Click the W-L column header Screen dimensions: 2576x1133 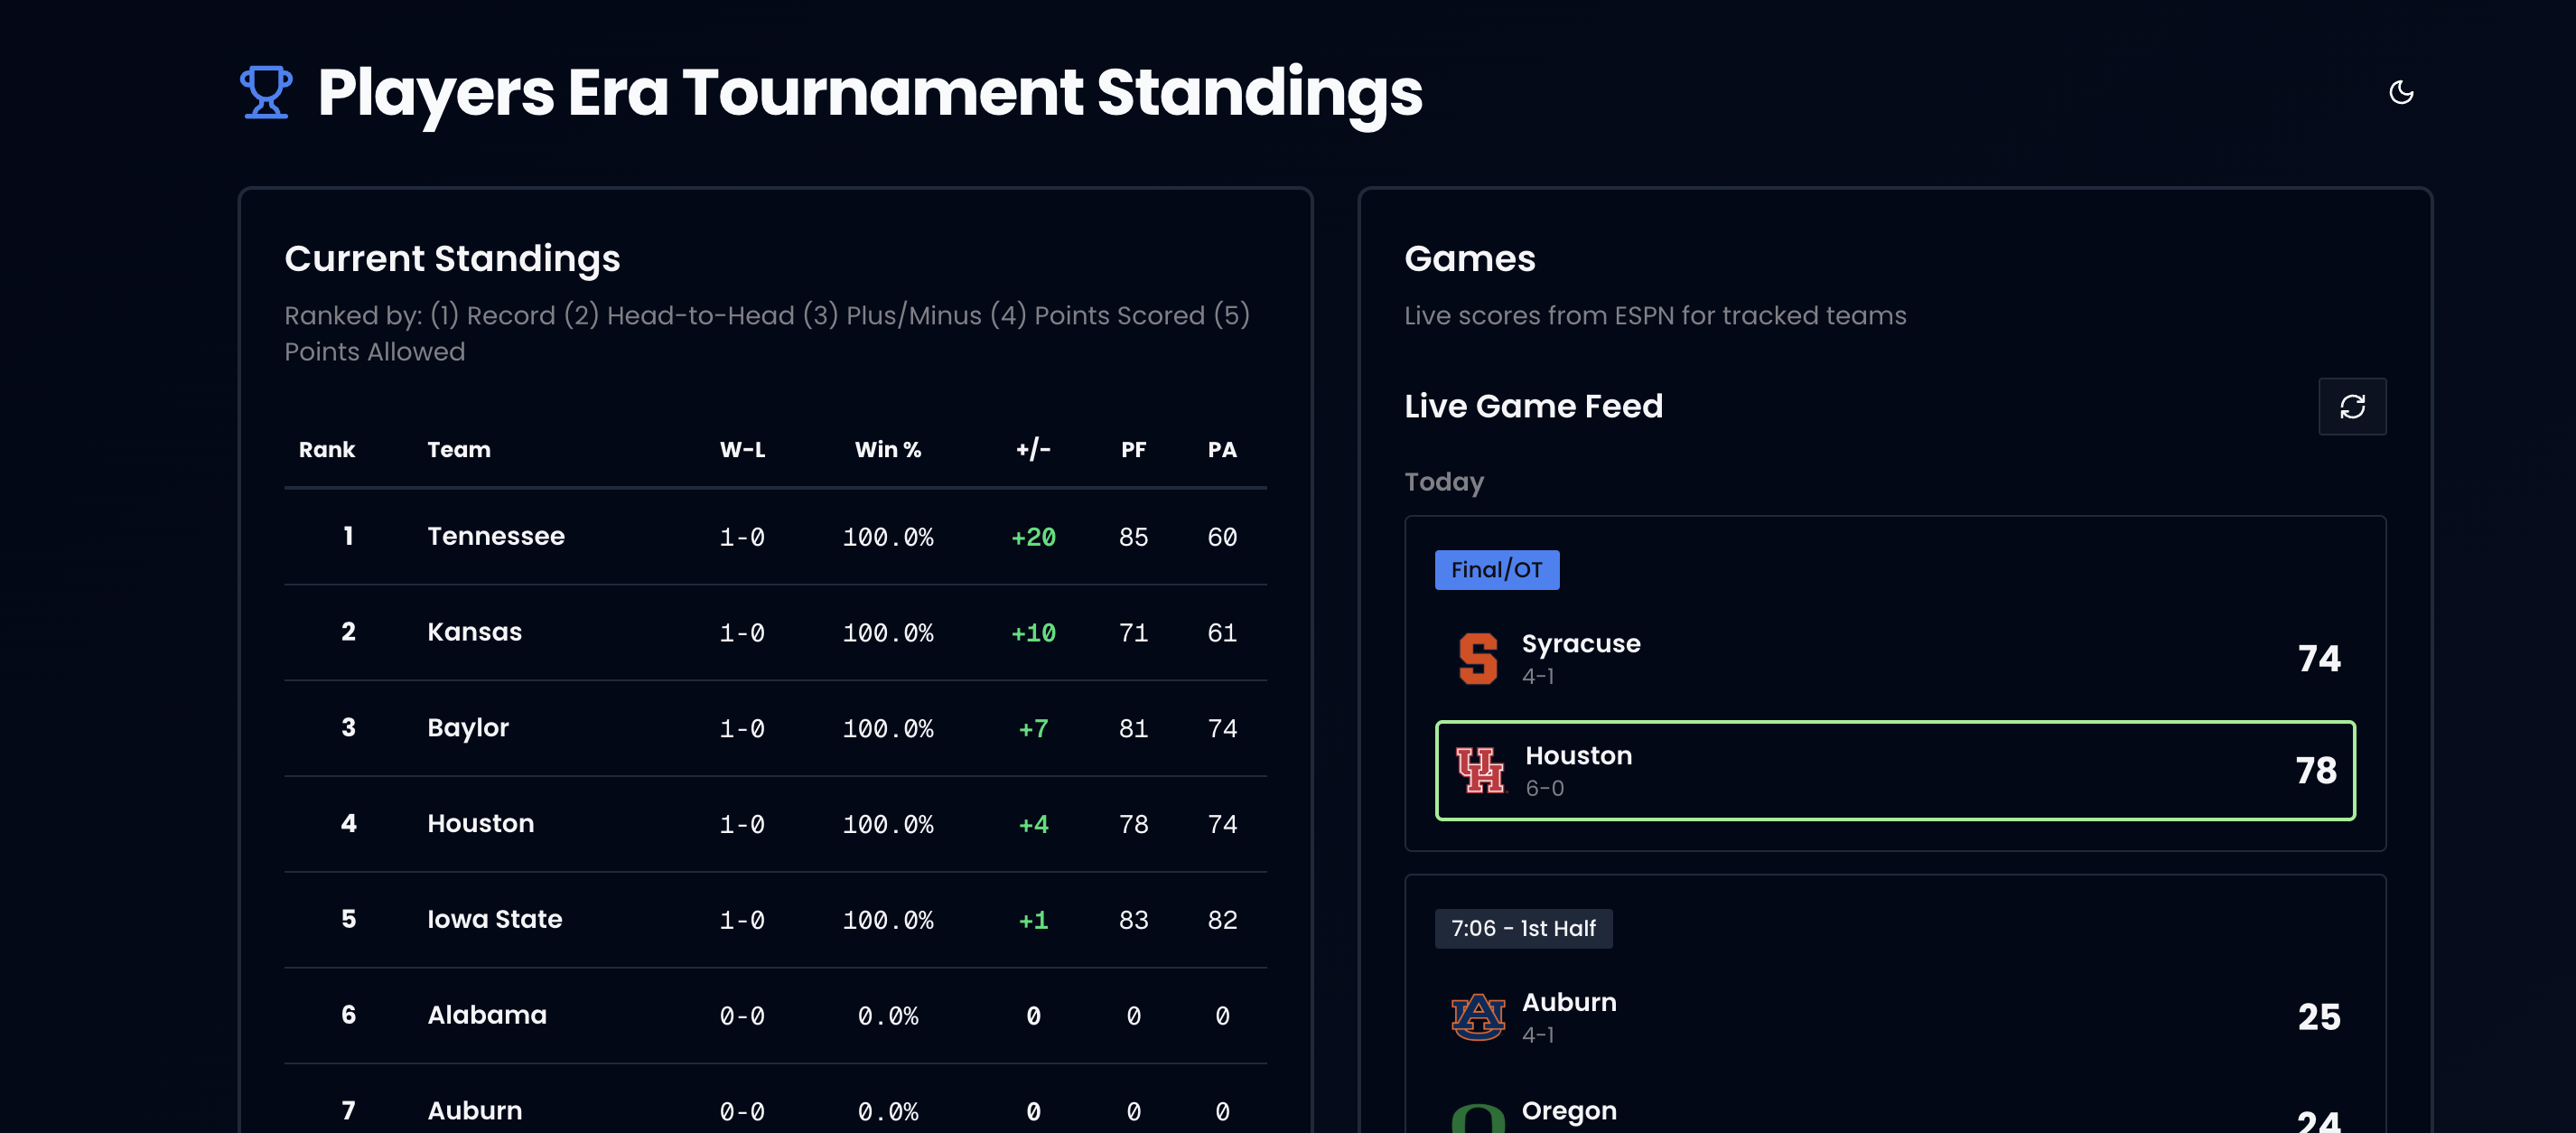click(742, 450)
